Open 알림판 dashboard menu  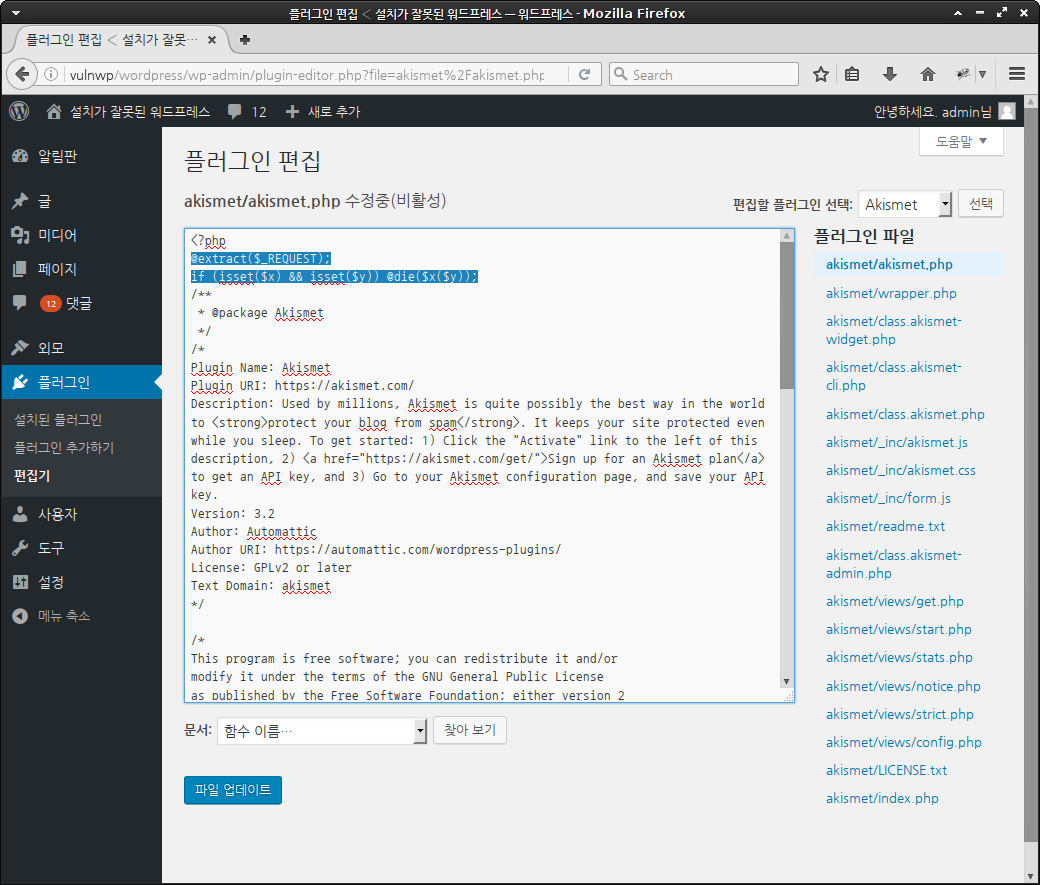tap(81, 157)
